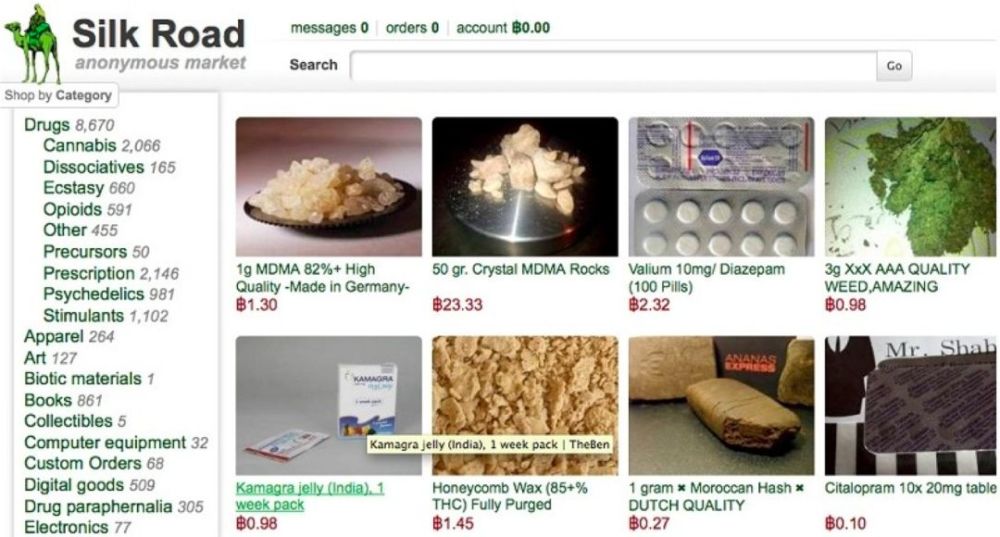This screenshot has width=1000, height=537.
Task: Open the 1g MDMA 82% product thumbnail
Action: click(328, 187)
